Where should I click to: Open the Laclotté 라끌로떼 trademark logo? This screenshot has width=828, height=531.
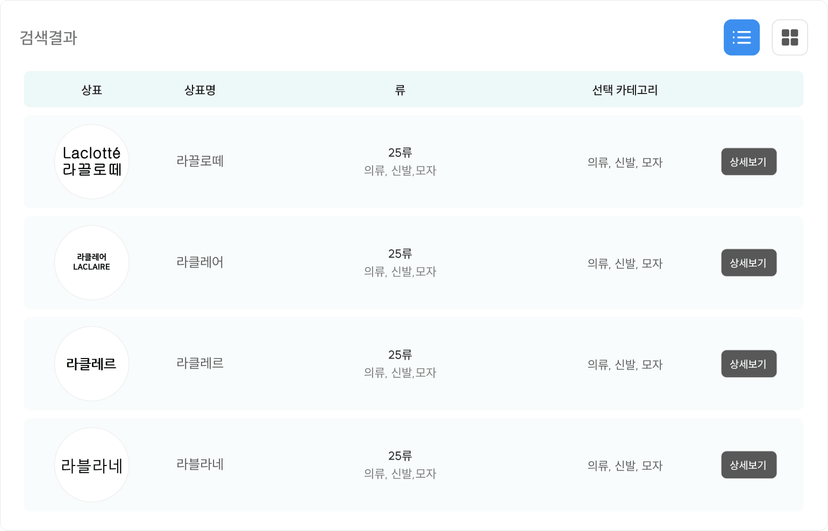tap(92, 162)
